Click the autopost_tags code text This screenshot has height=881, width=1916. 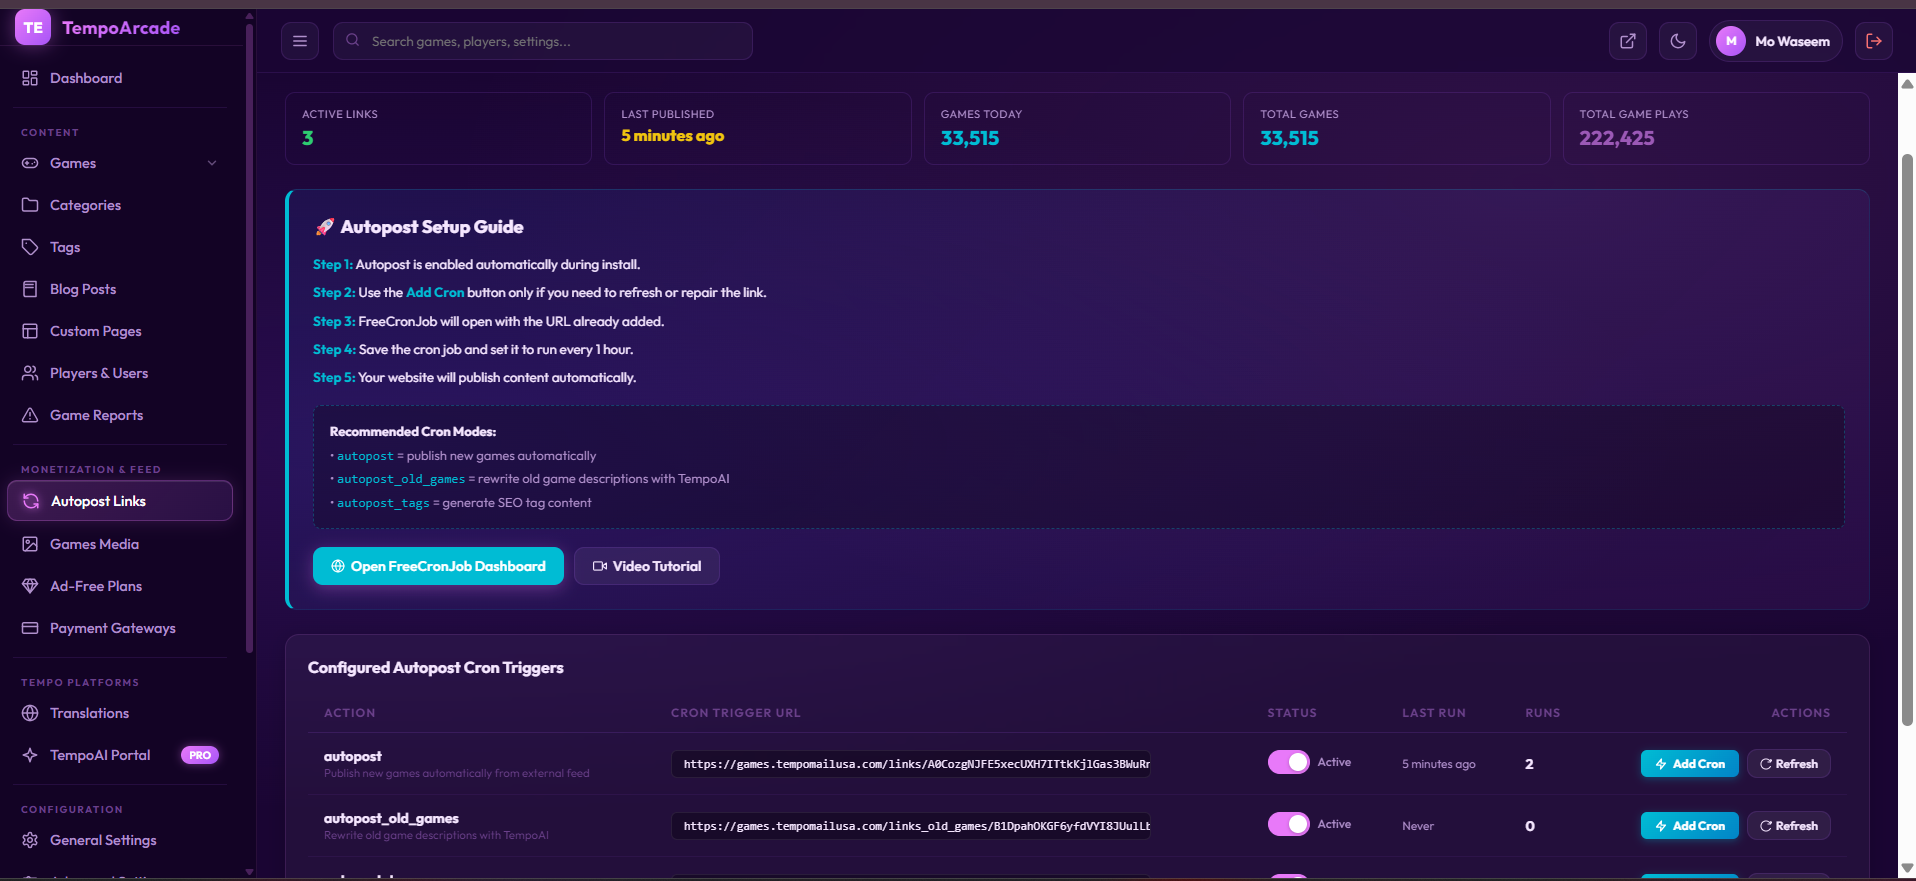coord(383,503)
